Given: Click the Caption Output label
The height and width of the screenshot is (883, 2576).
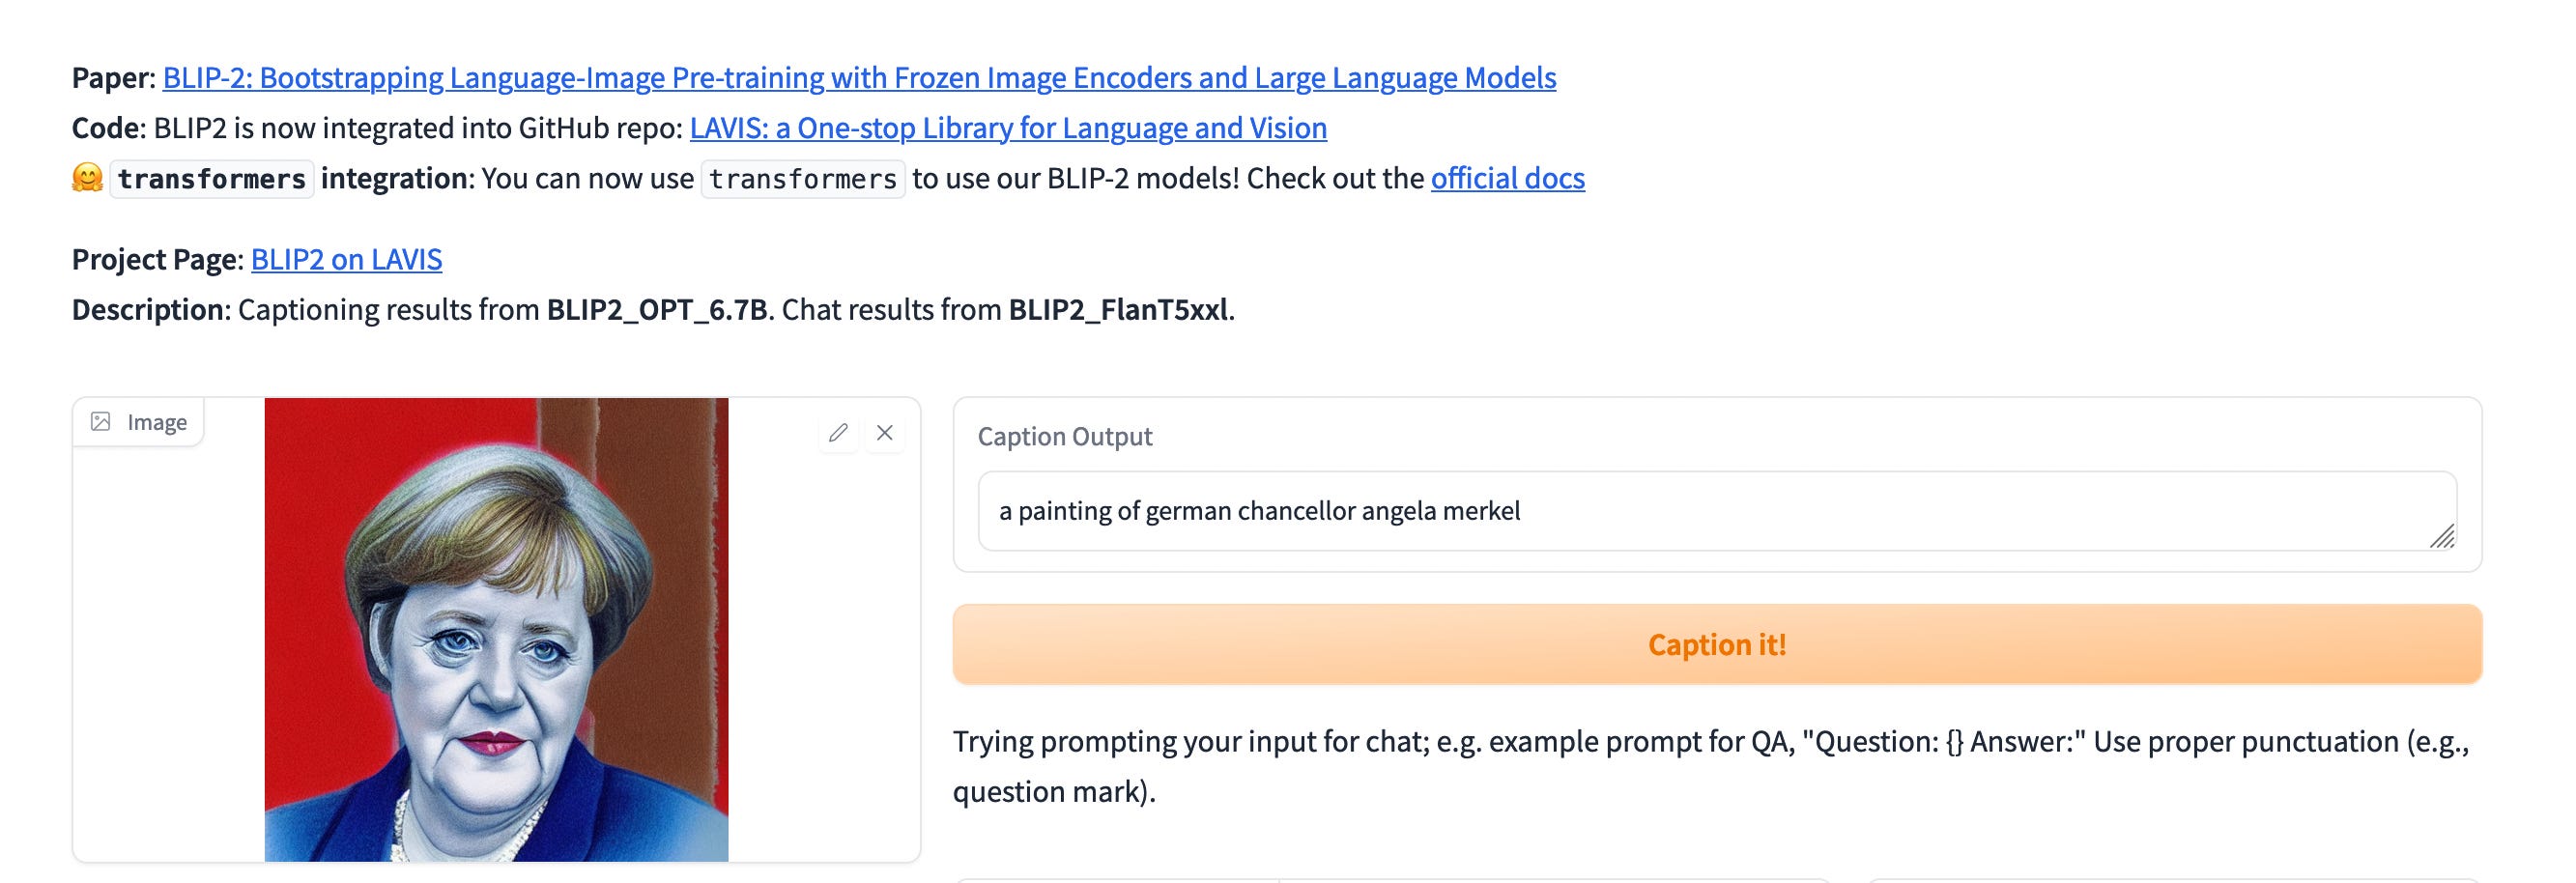Looking at the screenshot, I should point(1065,437).
